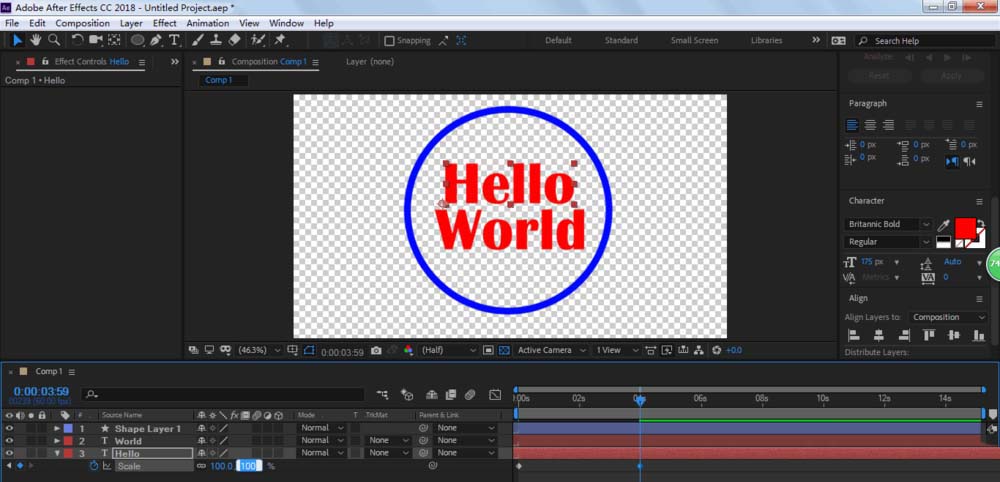Switch to the Small Screen workspace
This screenshot has width=1000, height=482.
[694, 41]
